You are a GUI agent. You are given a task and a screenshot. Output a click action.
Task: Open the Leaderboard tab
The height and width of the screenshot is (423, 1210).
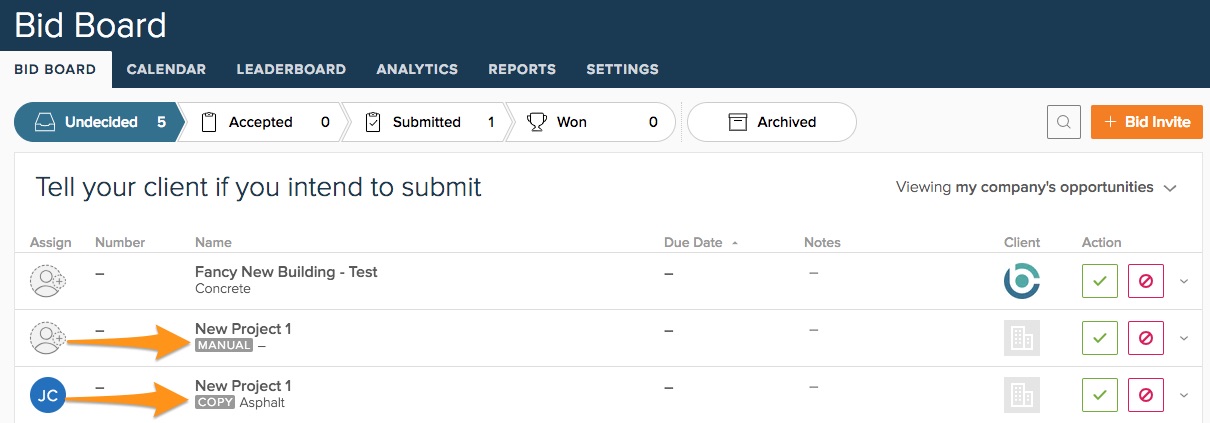coord(291,69)
